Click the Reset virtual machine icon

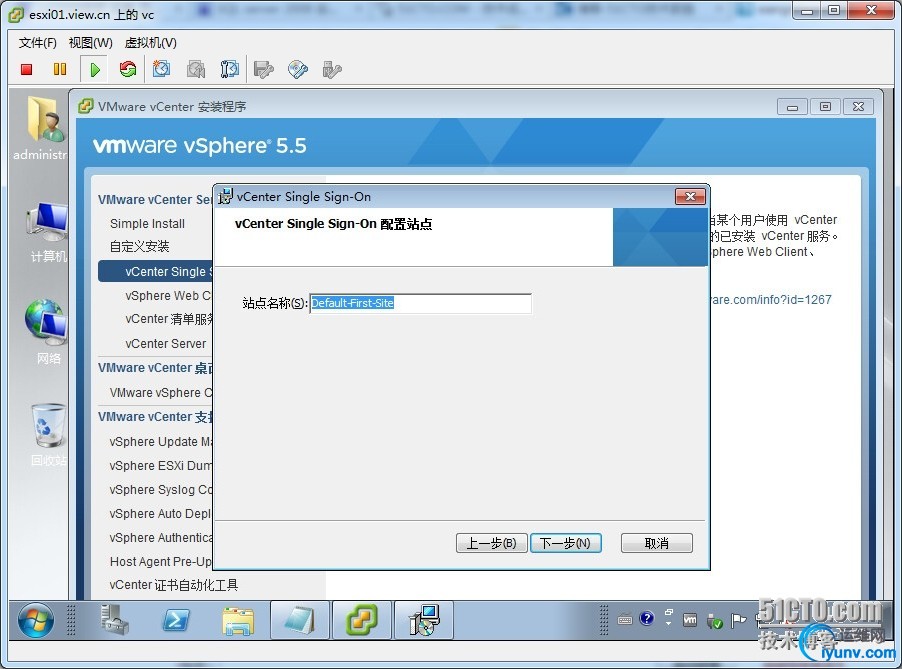(128, 69)
